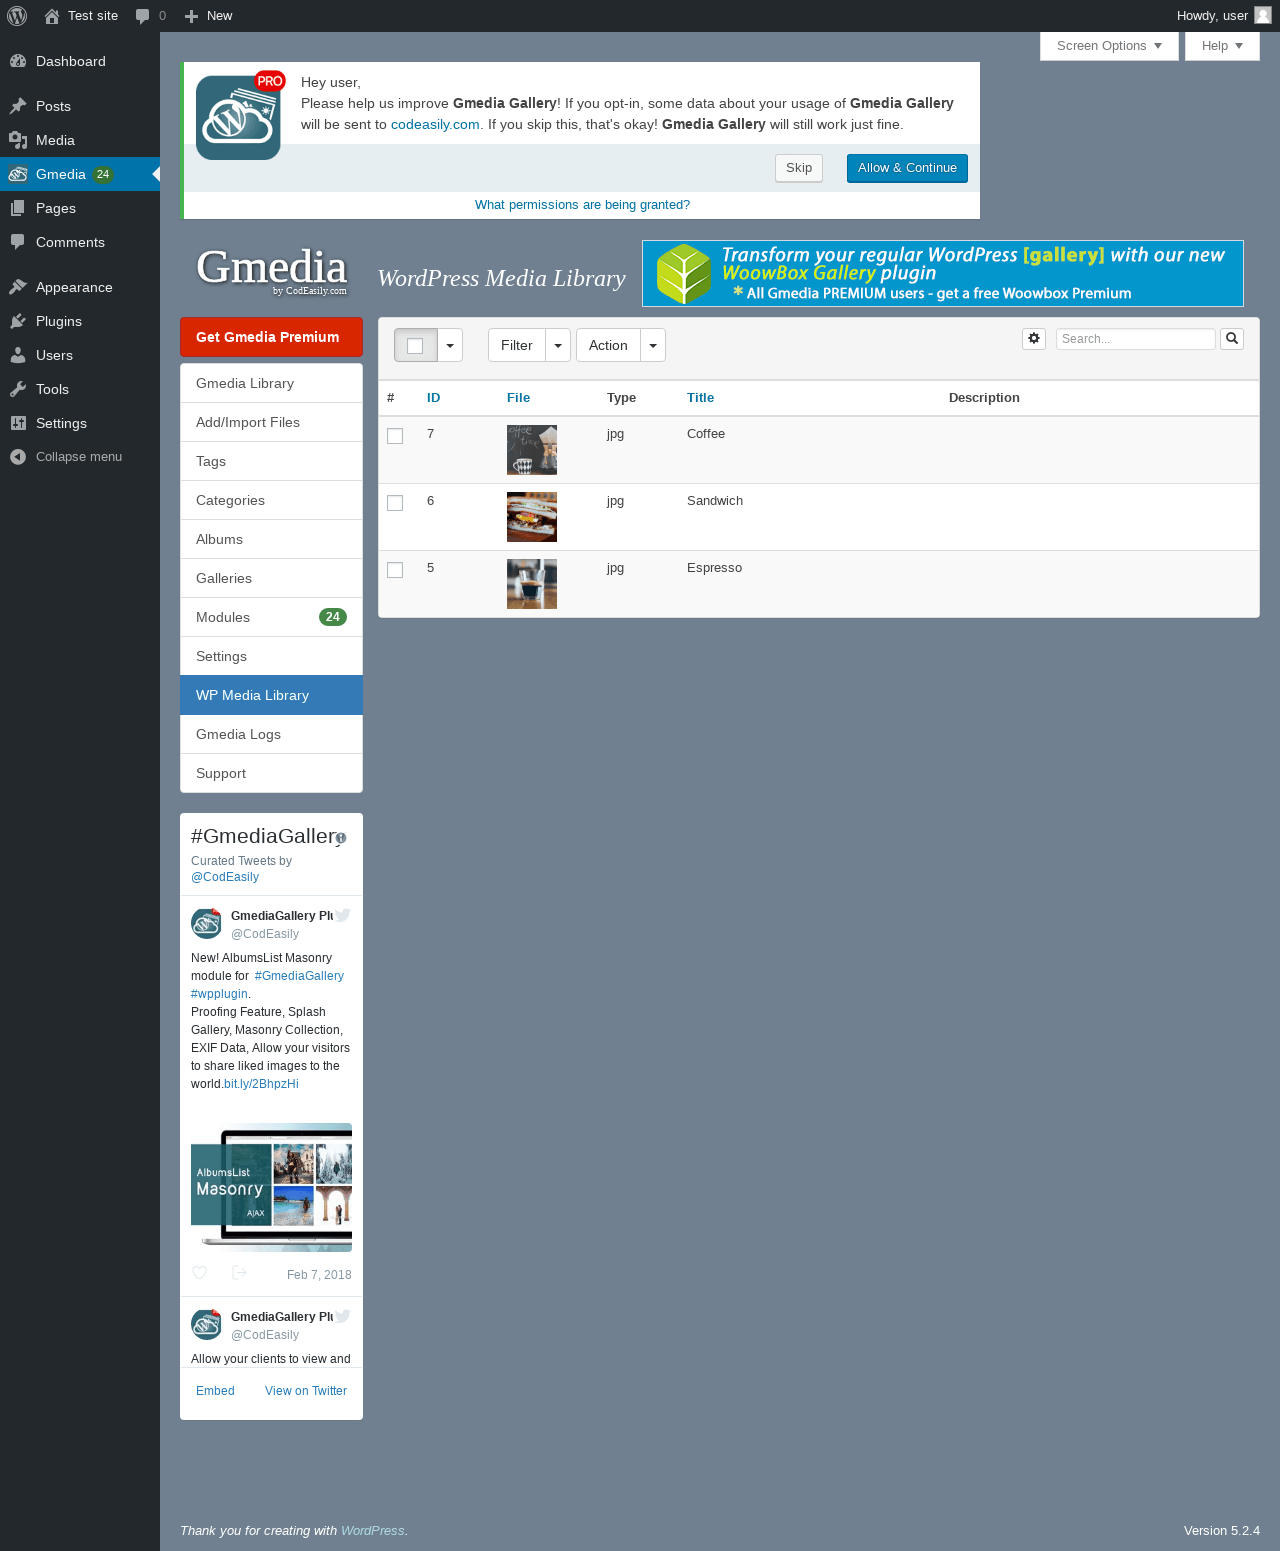Click the Users person icon
This screenshot has width=1280, height=1551.
coord(18,355)
